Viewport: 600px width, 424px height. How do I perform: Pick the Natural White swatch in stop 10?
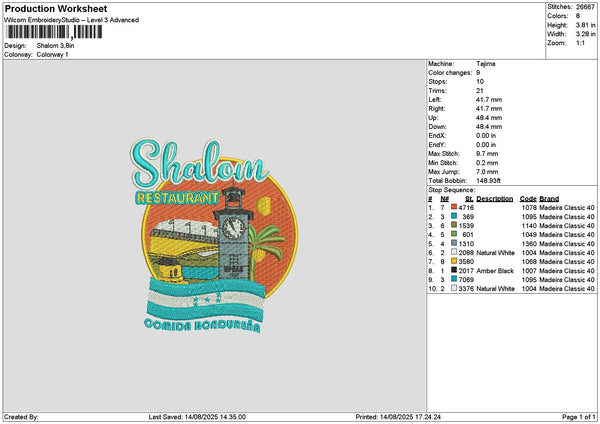click(455, 288)
